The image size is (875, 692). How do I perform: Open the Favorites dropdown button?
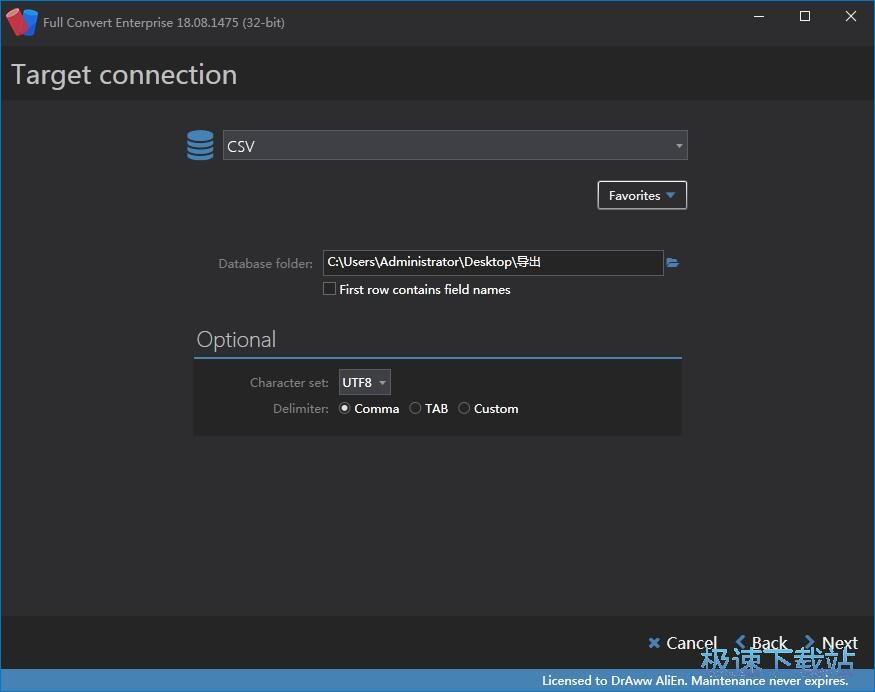point(642,195)
